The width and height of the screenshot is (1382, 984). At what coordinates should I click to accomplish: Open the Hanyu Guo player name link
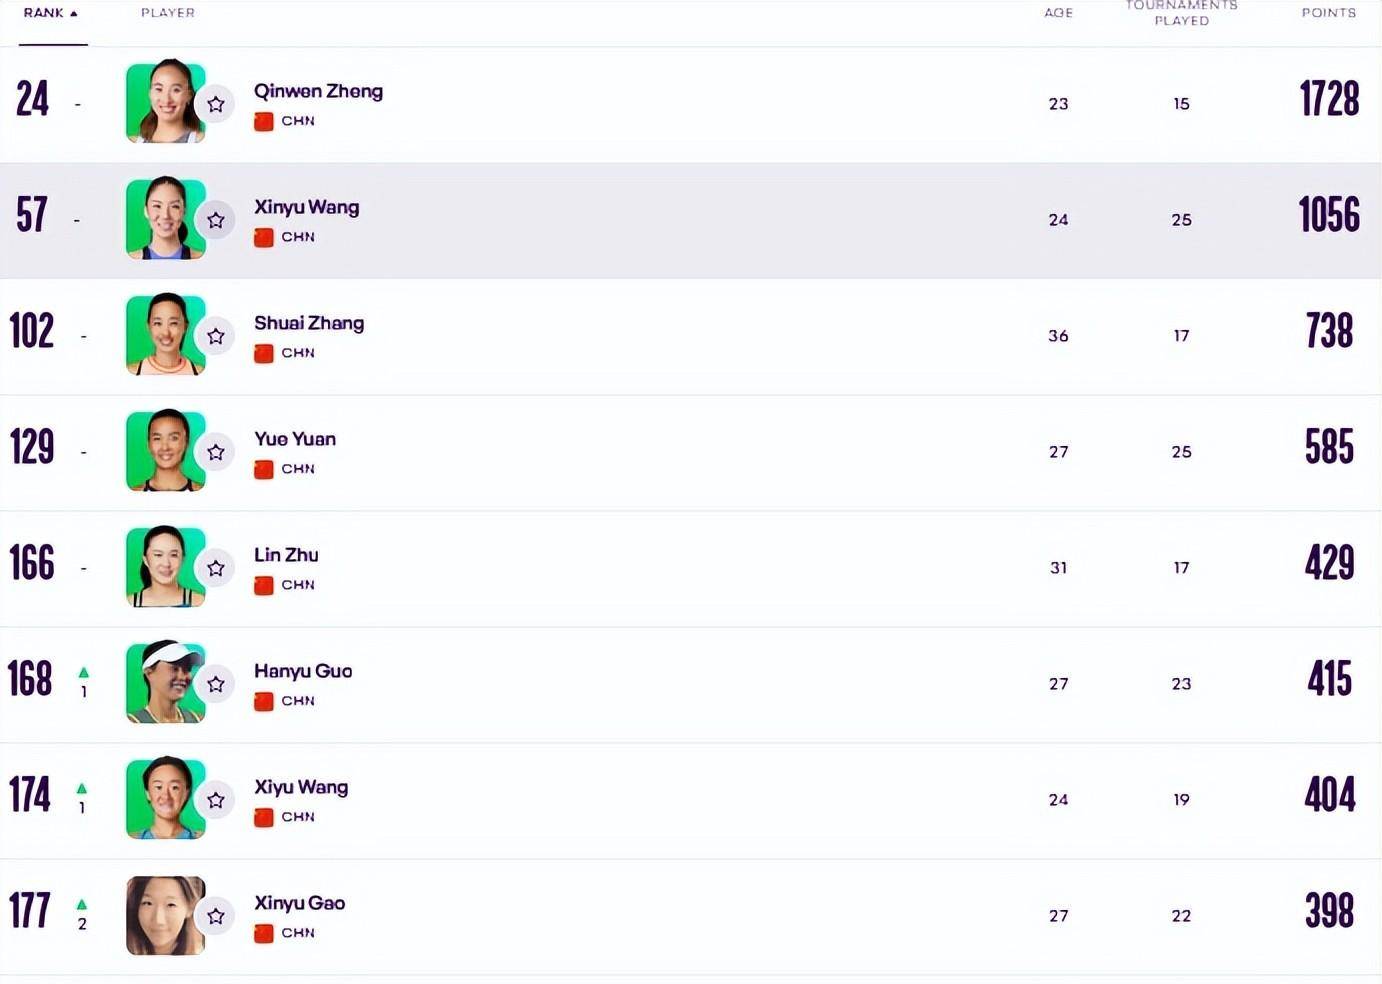(x=303, y=671)
